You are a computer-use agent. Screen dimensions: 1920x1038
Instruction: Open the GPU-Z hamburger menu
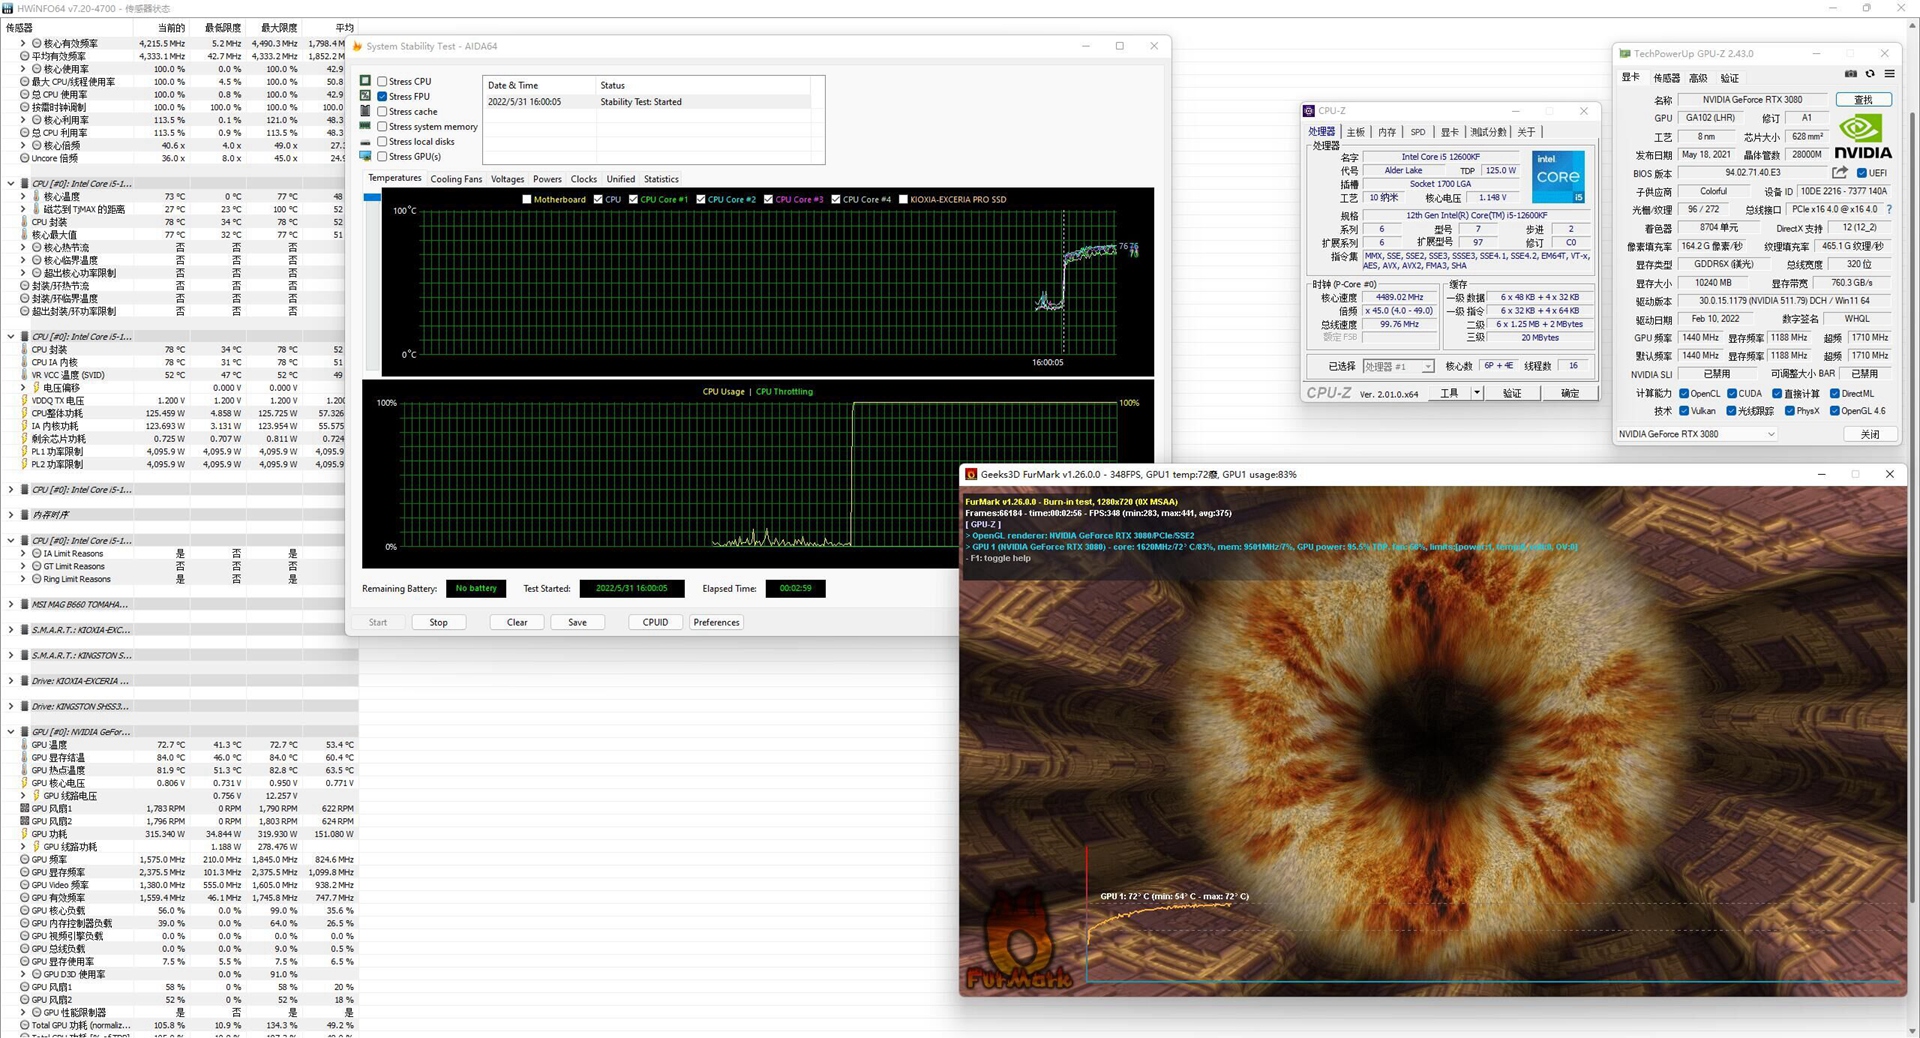[1889, 74]
